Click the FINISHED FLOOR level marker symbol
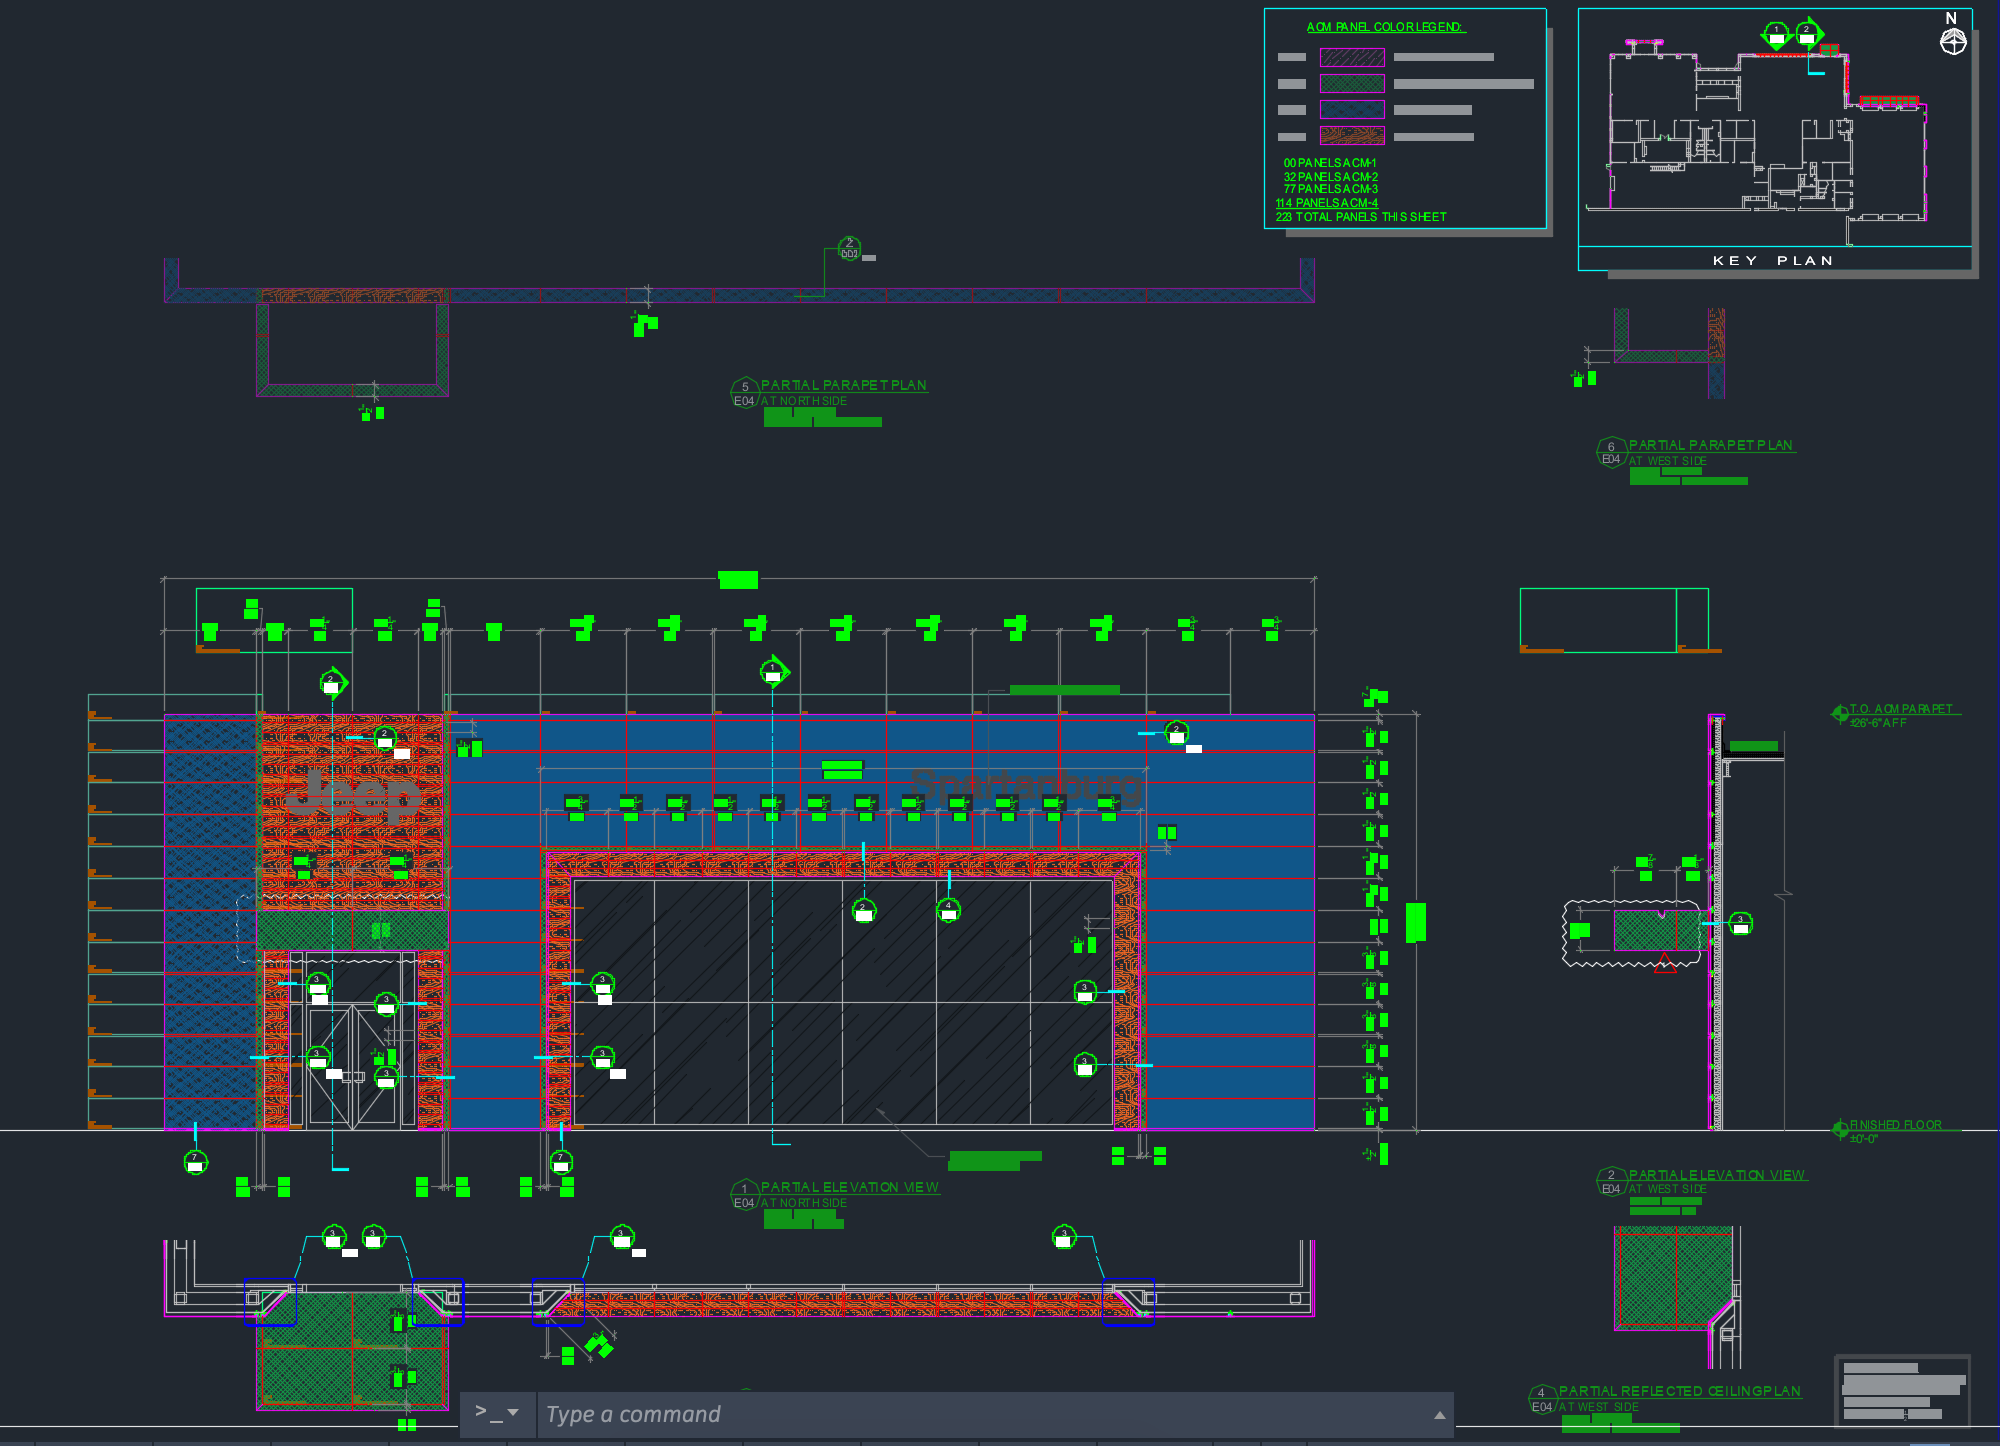Image resolution: width=2000 pixels, height=1446 pixels. (x=1840, y=1129)
